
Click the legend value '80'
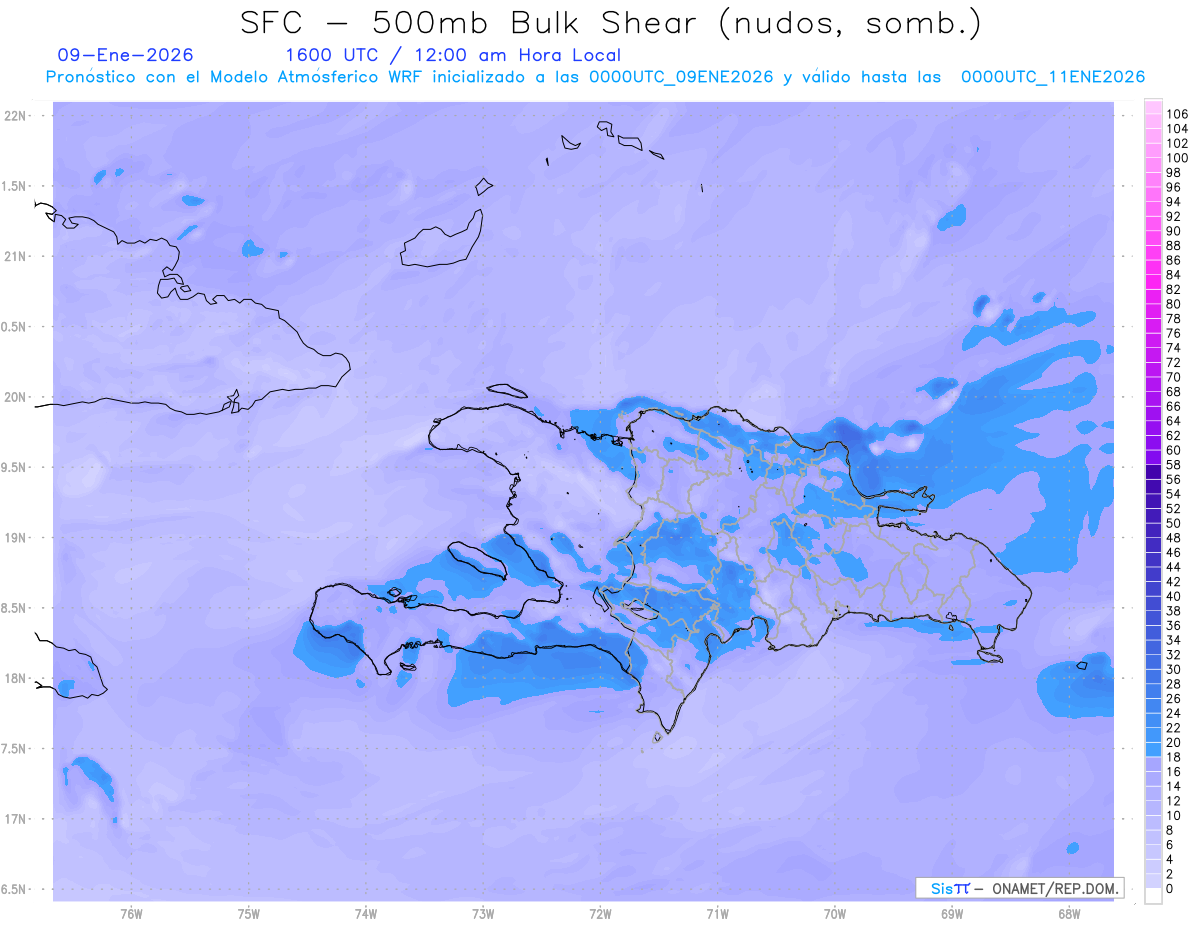1174,304
